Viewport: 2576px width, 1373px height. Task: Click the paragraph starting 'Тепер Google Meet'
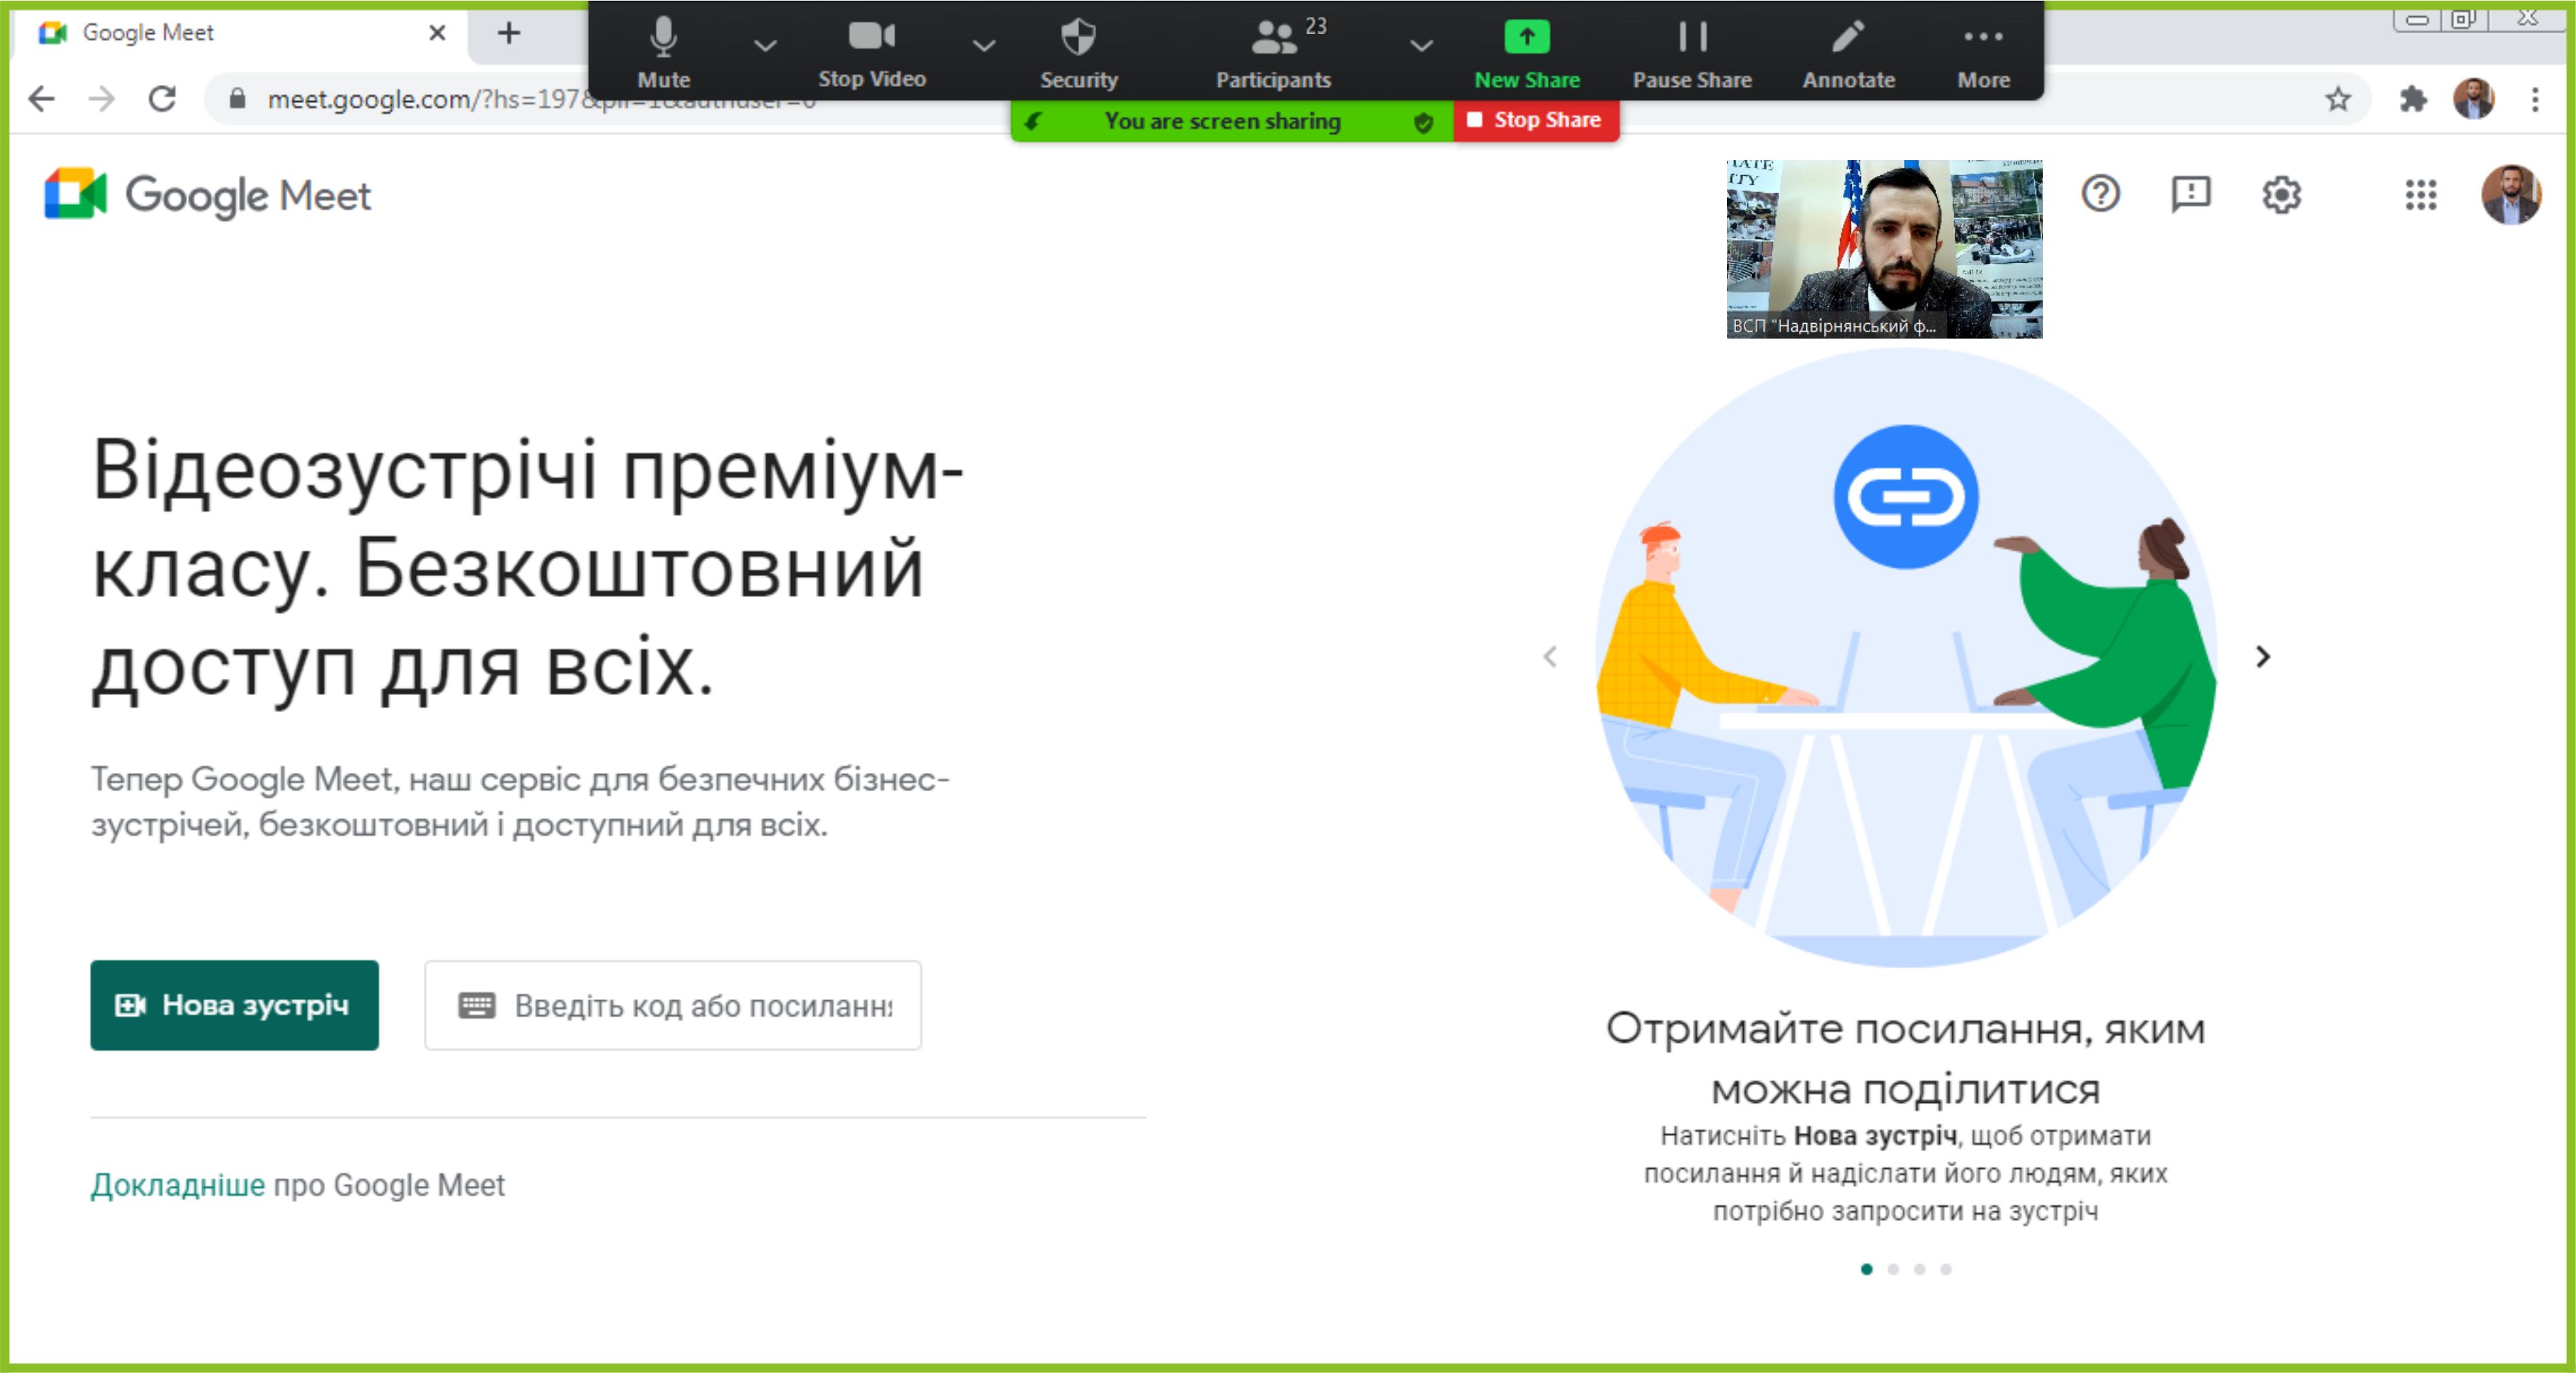click(520, 801)
